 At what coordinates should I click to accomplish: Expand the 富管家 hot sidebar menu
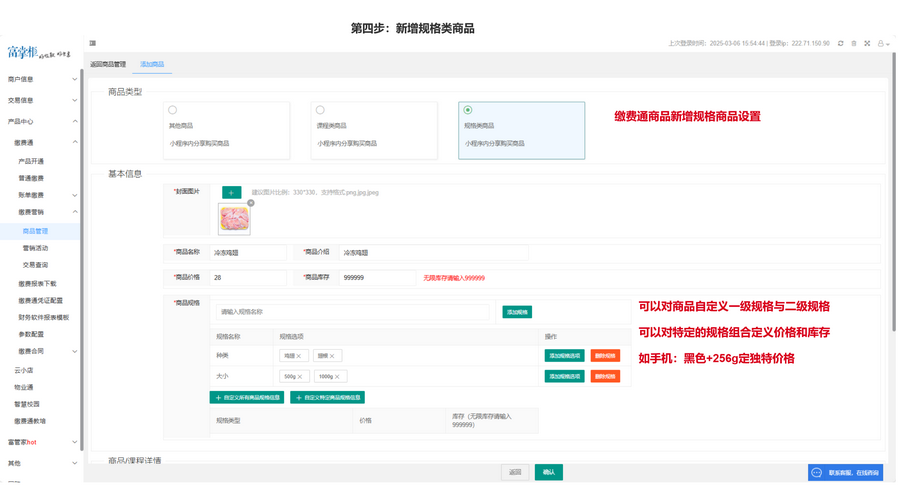point(40,443)
